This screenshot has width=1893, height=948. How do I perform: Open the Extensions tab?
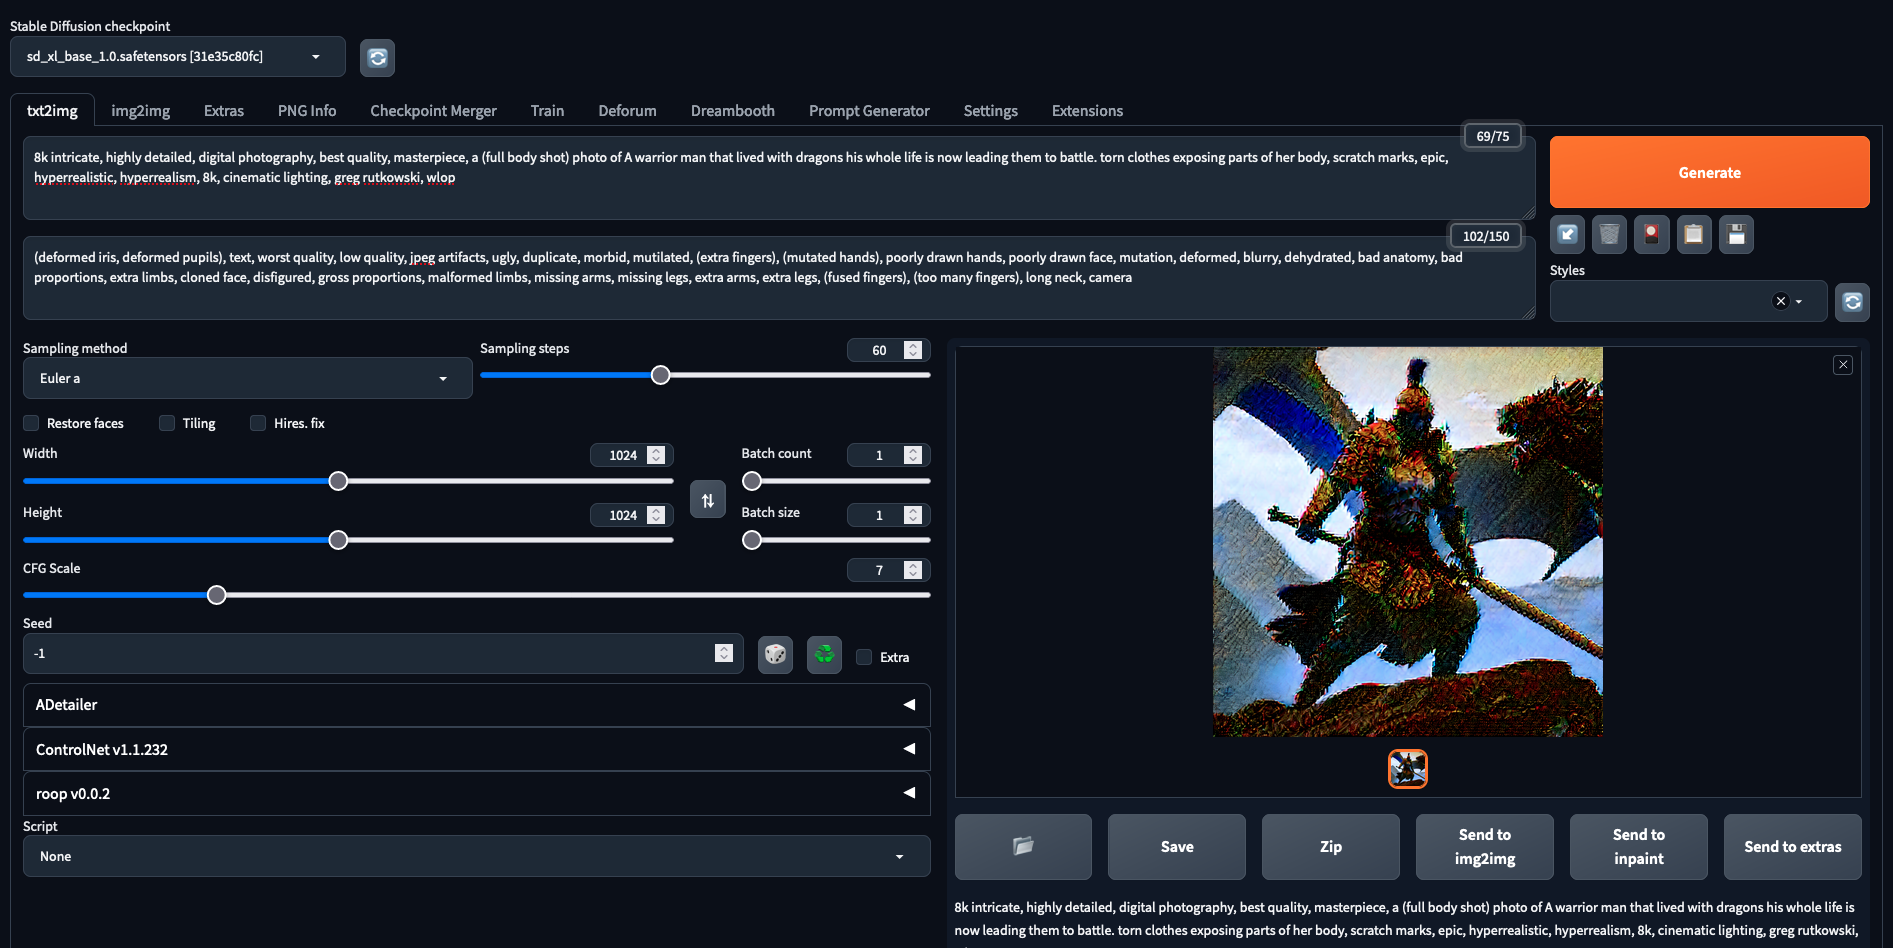pos(1087,111)
